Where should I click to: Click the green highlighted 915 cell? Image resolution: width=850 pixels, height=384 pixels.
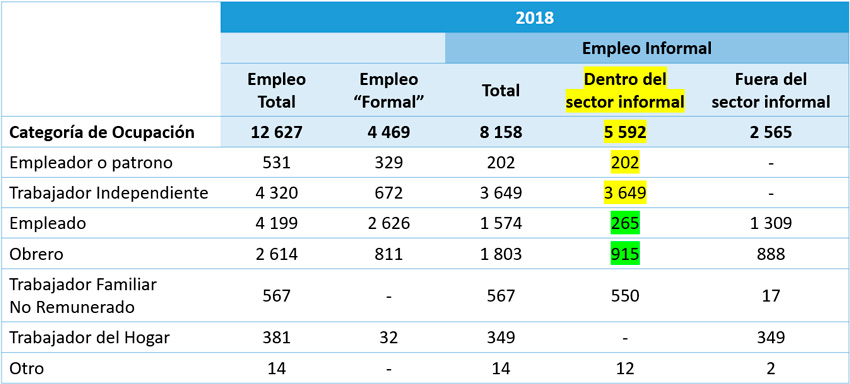pyautogui.click(x=624, y=253)
